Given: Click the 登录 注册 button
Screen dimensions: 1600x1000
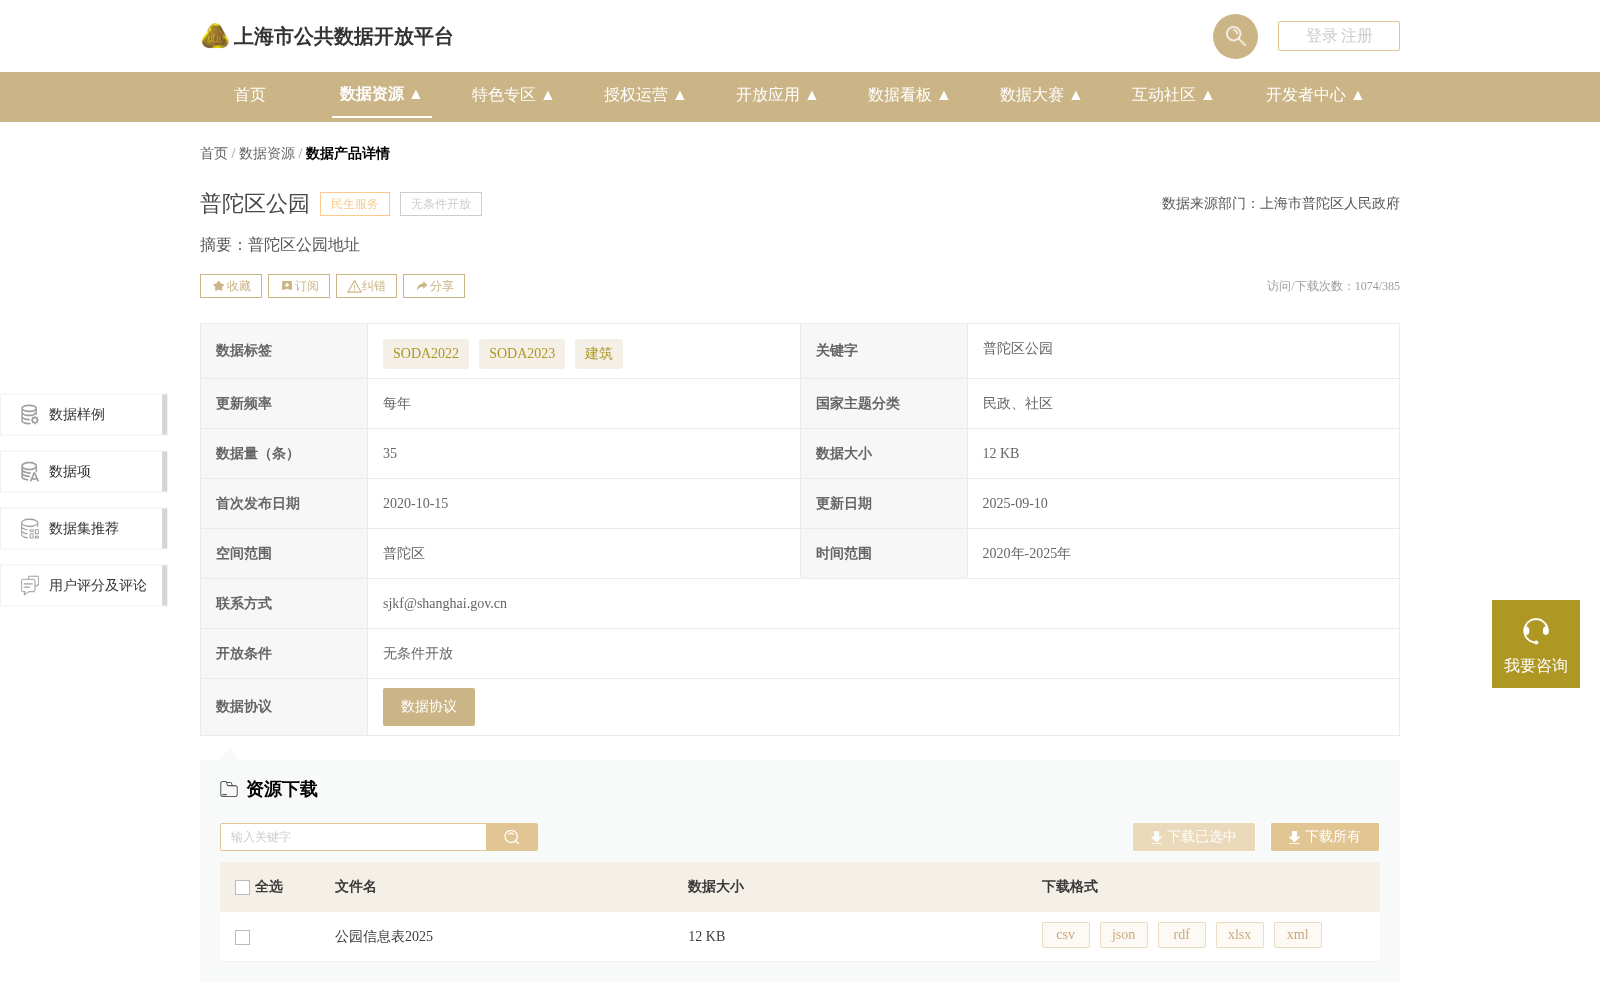Looking at the screenshot, I should pos(1339,36).
